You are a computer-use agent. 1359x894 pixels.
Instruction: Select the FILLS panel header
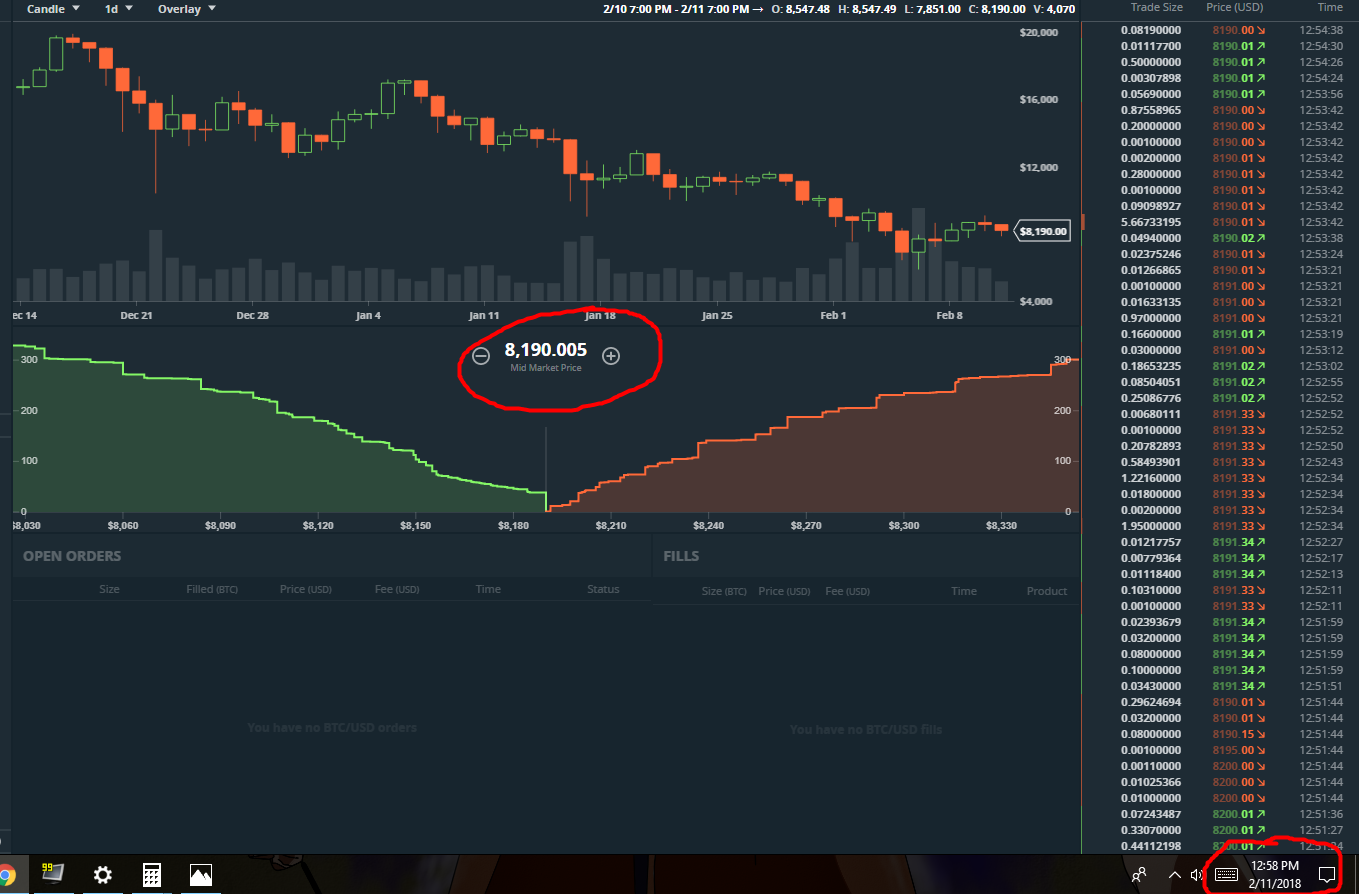click(x=681, y=556)
